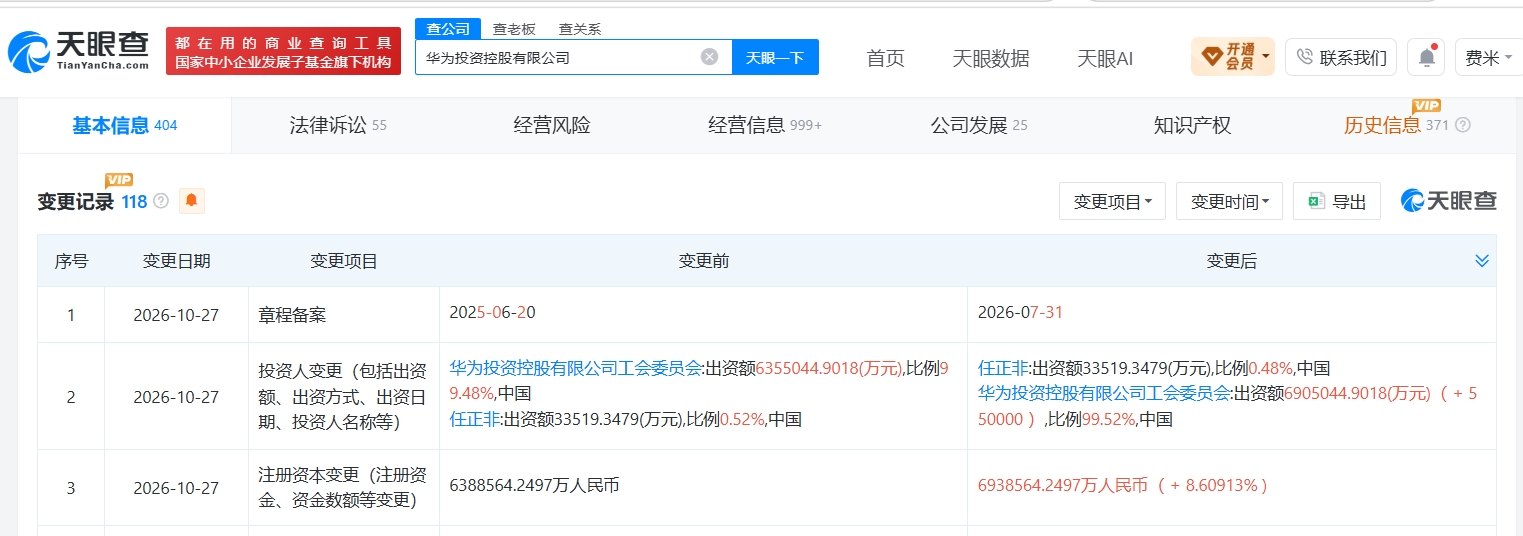Expand the 开通会员 dropdown arrow
This screenshot has height=536, width=1523.
coord(1266,56)
